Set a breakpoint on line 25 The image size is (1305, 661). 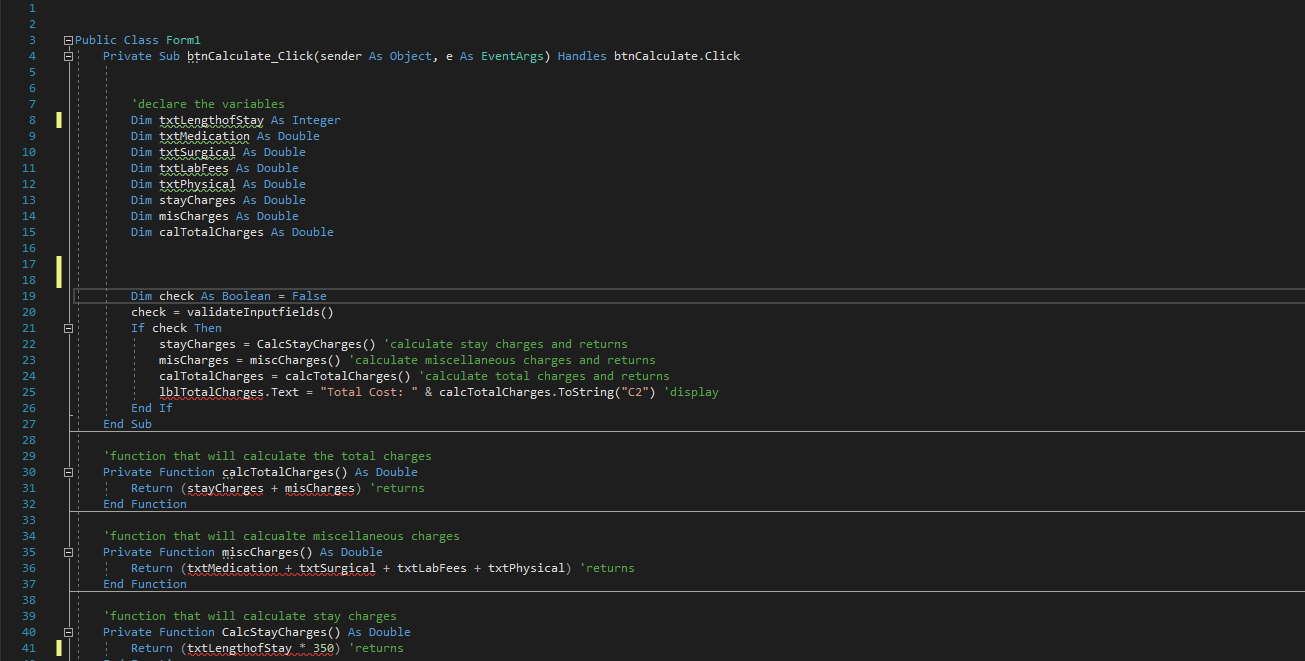tap(10, 391)
